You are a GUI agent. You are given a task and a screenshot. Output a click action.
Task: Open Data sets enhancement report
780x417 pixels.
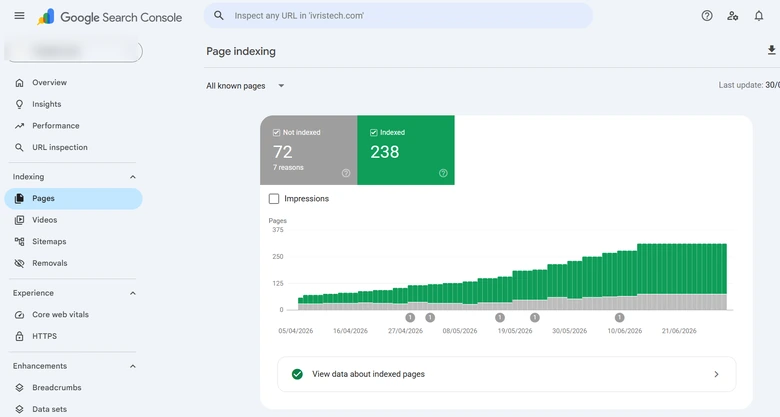coord(74,409)
